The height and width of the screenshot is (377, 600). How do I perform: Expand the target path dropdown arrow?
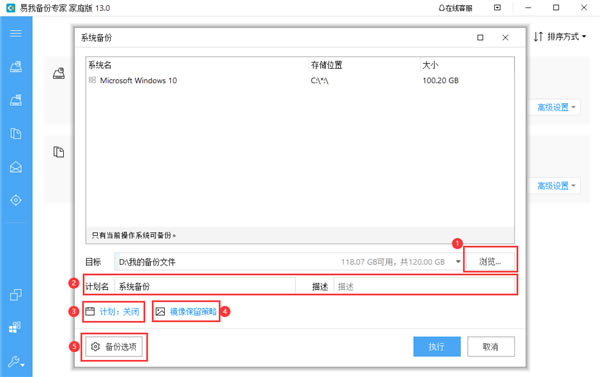click(x=458, y=262)
